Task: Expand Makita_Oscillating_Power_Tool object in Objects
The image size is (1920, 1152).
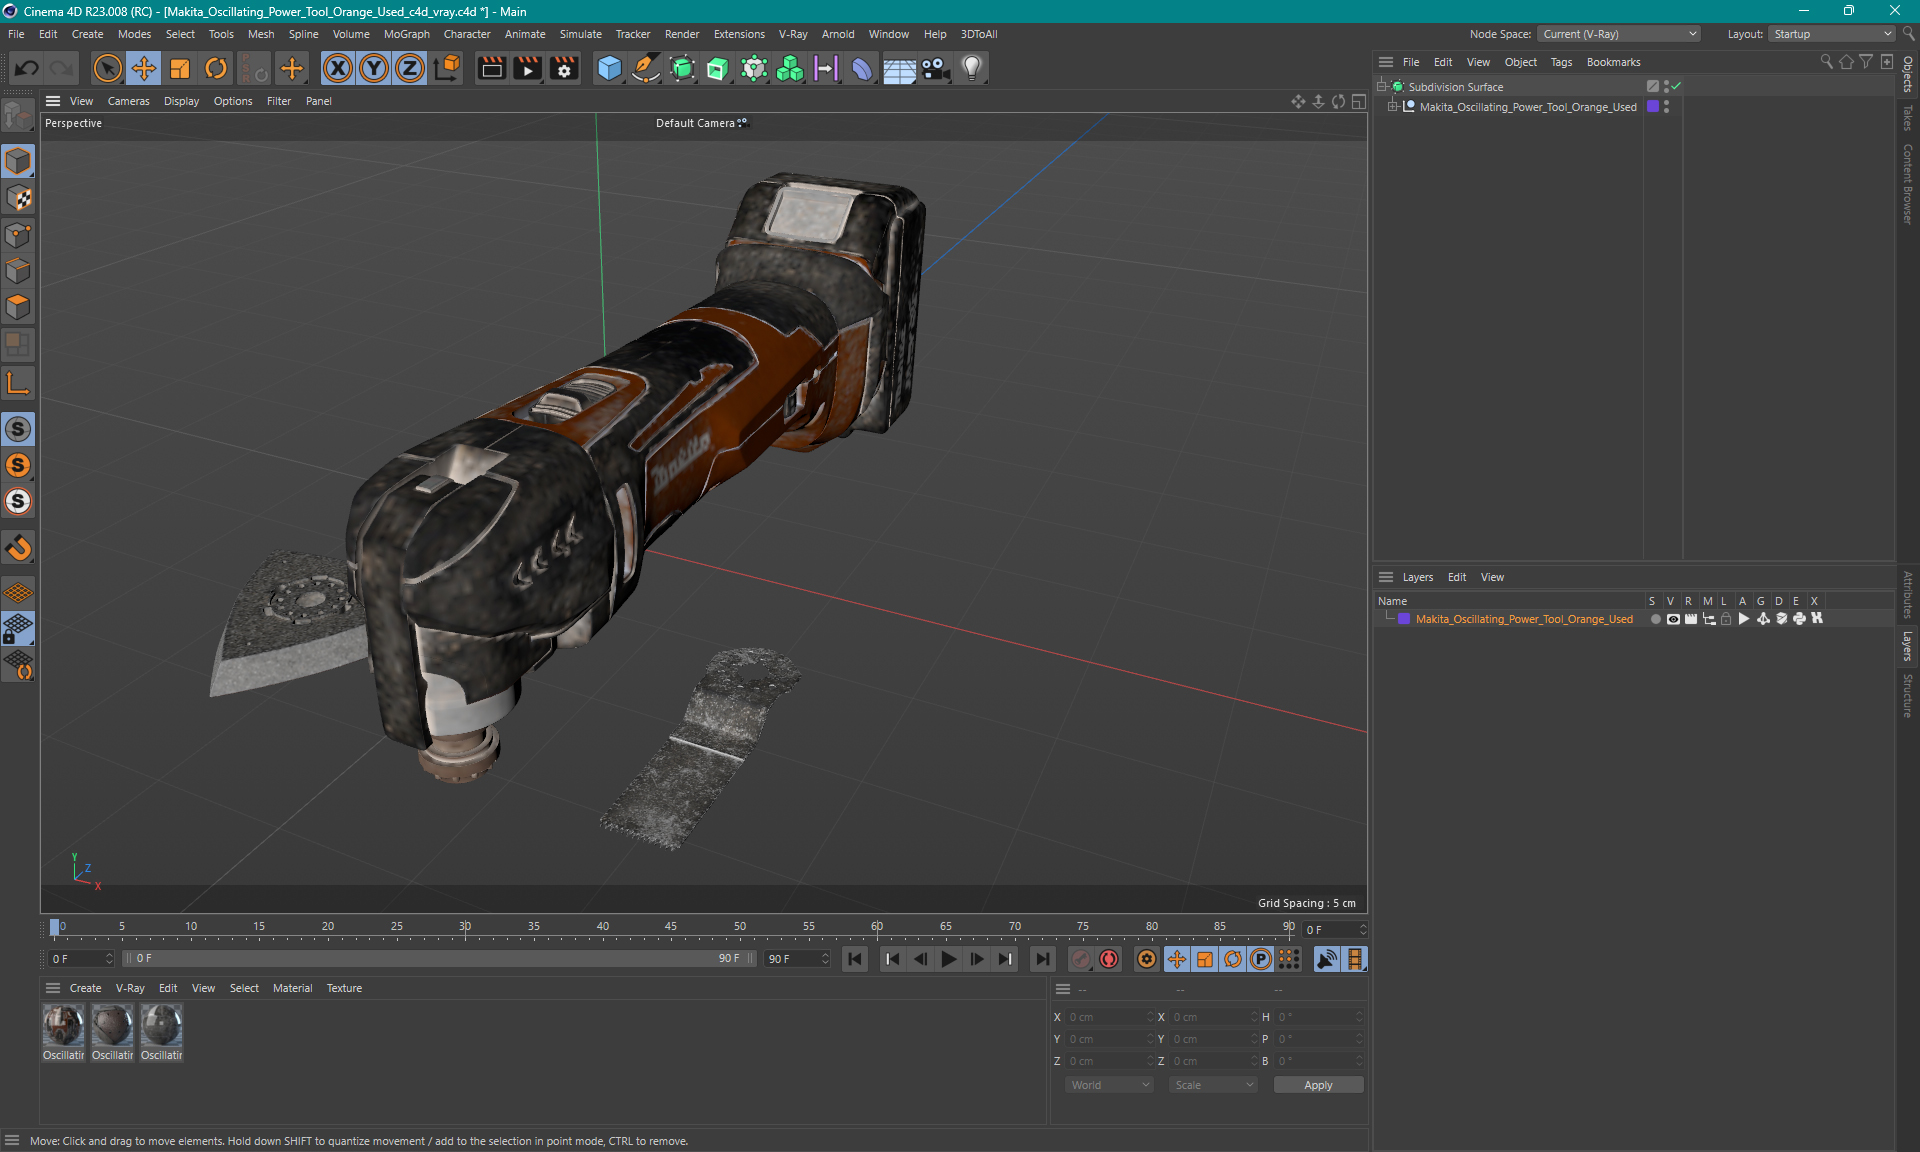Action: pos(1392,107)
